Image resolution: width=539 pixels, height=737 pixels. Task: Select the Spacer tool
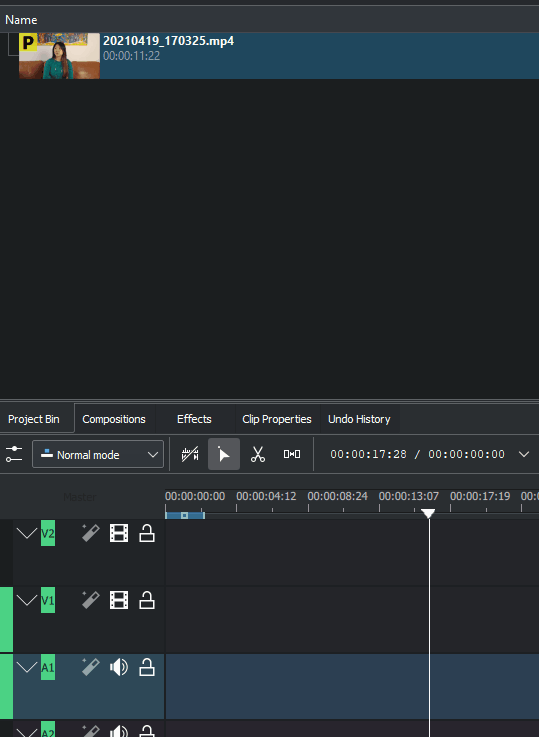point(292,454)
